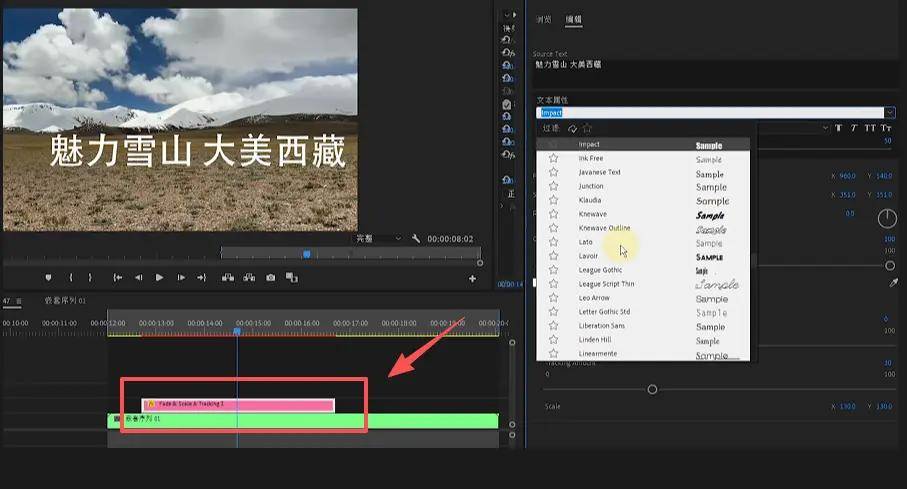Viewport: 907px width, 489px height.
Task: Choose League Gothic font
Action: 643,270
